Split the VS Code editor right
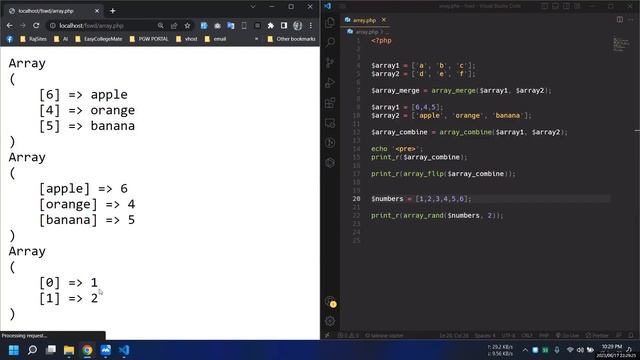The image size is (640, 360). click(620, 20)
